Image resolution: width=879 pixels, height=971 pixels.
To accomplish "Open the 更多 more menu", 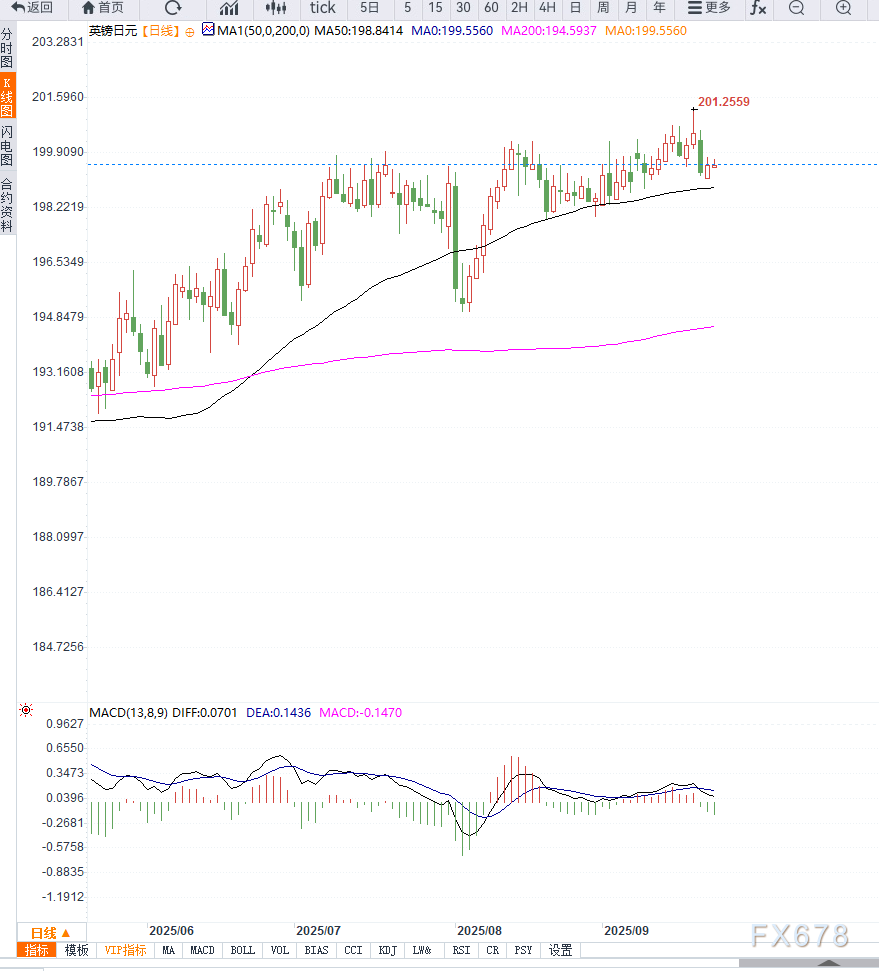I will pos(708,8).
